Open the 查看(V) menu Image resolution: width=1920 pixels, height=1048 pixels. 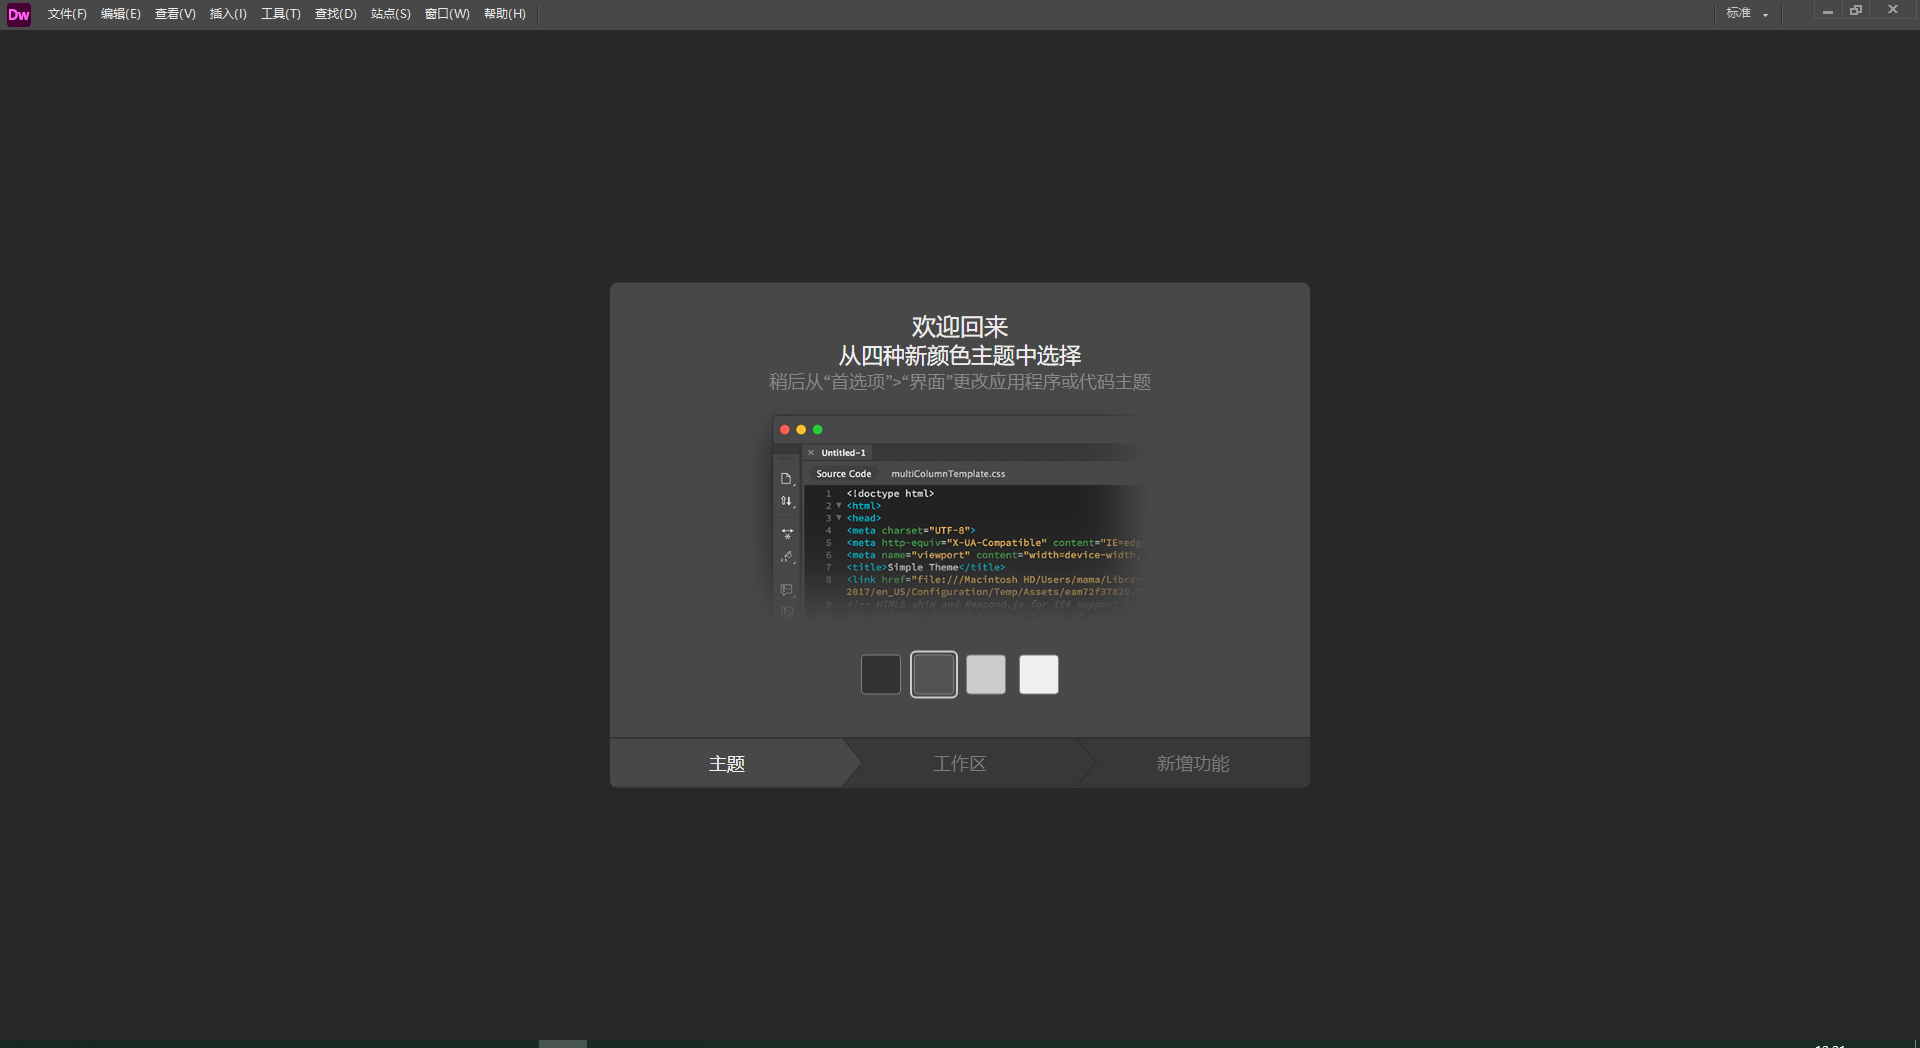coord(175,14)
